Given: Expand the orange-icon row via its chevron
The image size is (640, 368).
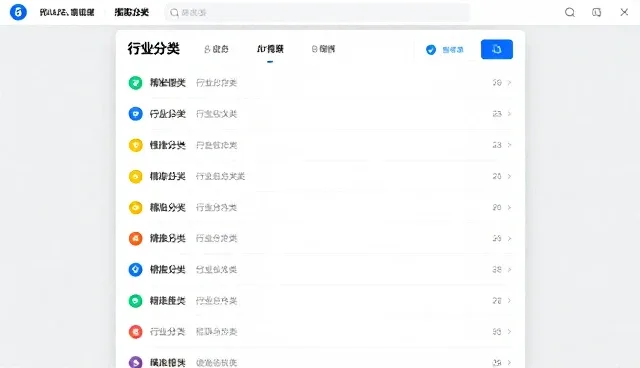Looking at the screenshot, I should 509,238.
